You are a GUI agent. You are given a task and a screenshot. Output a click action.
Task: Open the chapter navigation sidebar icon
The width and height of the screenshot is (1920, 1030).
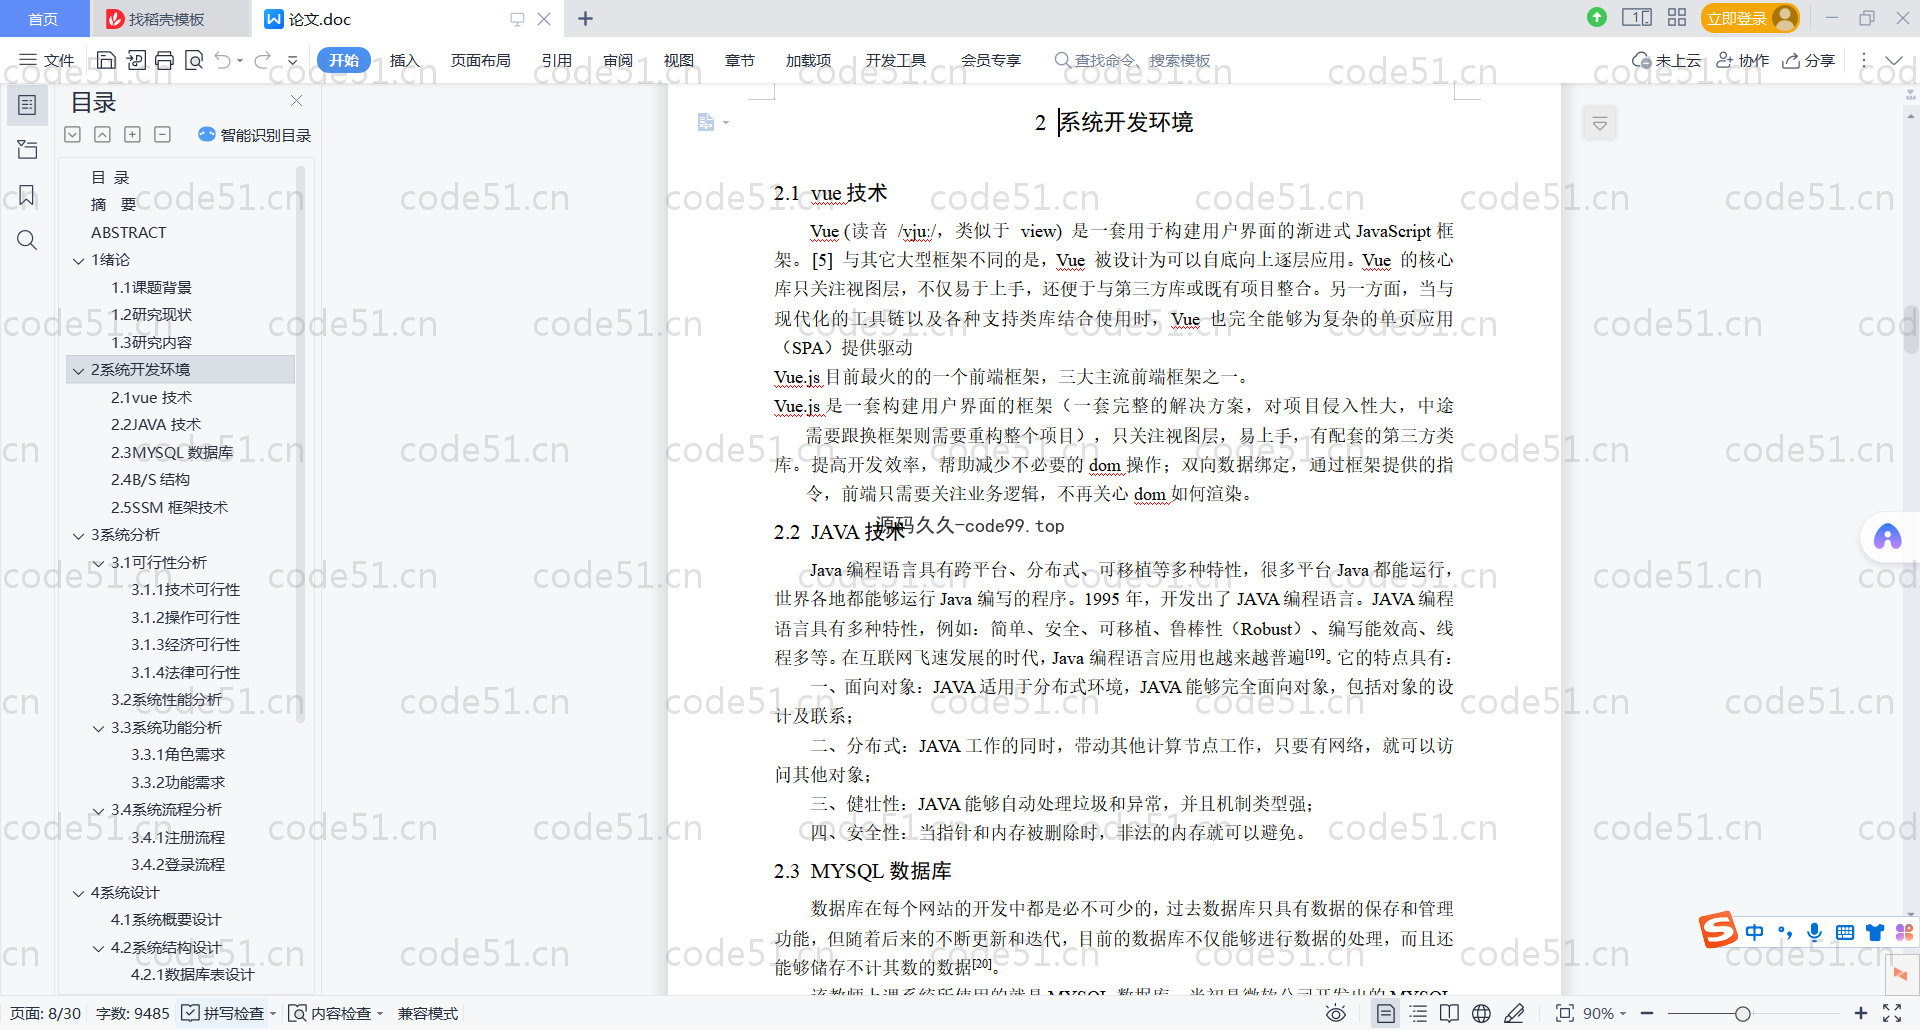pyautogui.click(x=27, y=150)
